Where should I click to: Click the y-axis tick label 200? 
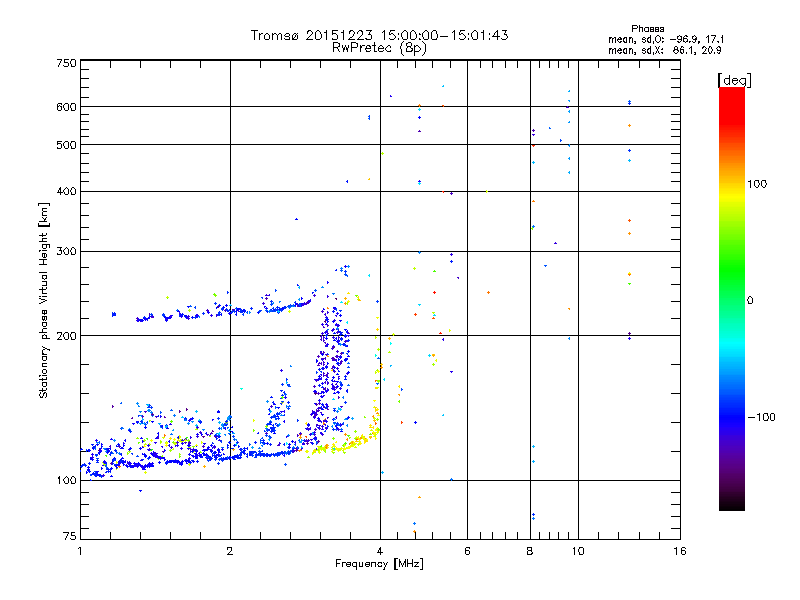point(66,336)
